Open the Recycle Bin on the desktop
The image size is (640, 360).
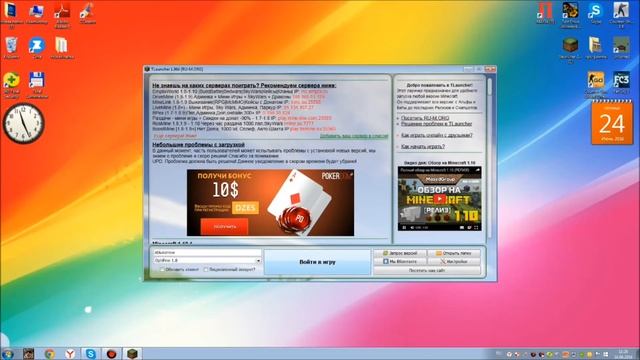tap(11, 47)
